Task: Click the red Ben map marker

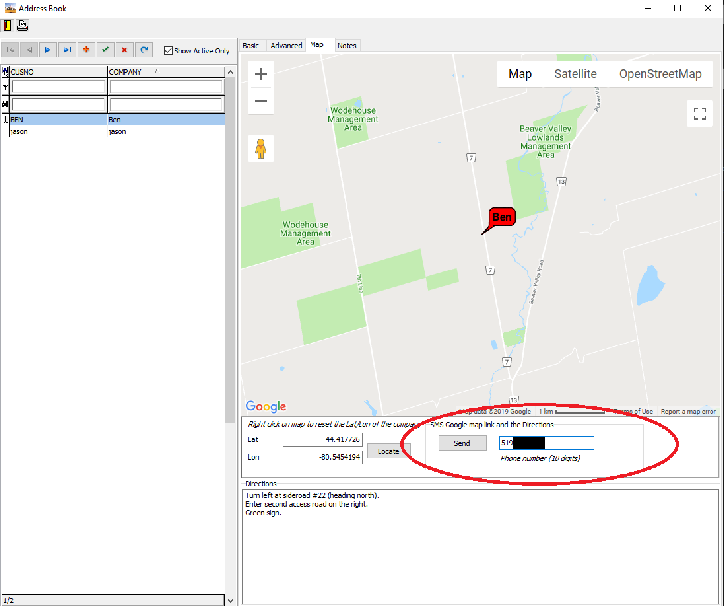Action: tap(501, 218)
